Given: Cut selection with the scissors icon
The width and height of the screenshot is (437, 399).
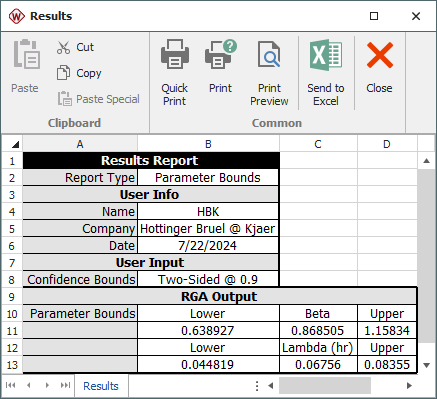Looking at the screenshot, I should (x=63, y=47).
